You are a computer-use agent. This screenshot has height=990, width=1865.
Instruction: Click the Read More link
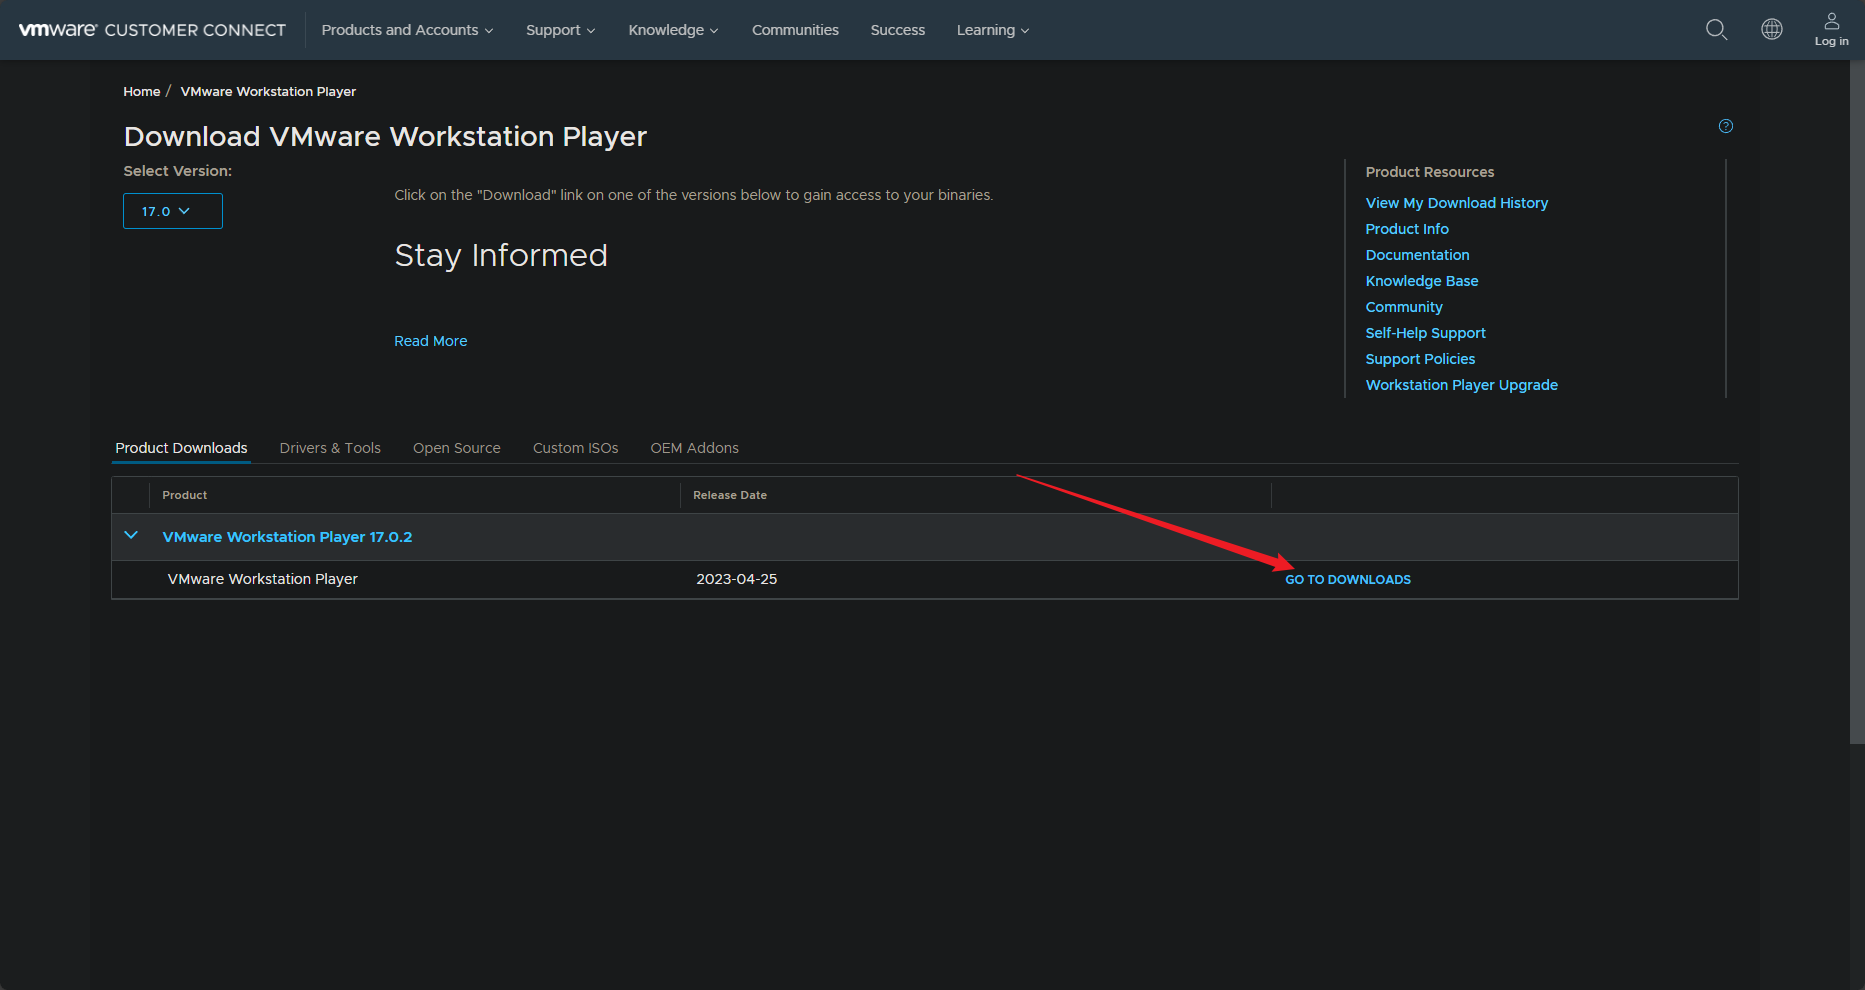(430, 341)
